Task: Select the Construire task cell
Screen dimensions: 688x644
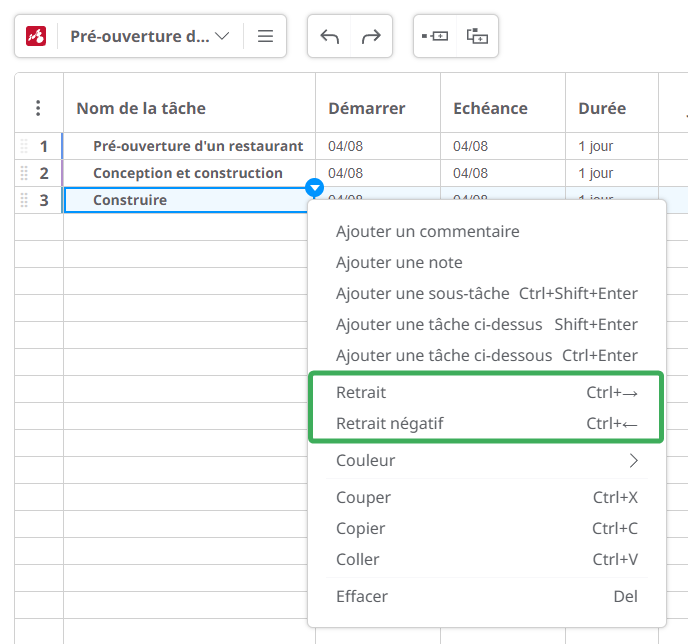Action: [x=188, y=200]
